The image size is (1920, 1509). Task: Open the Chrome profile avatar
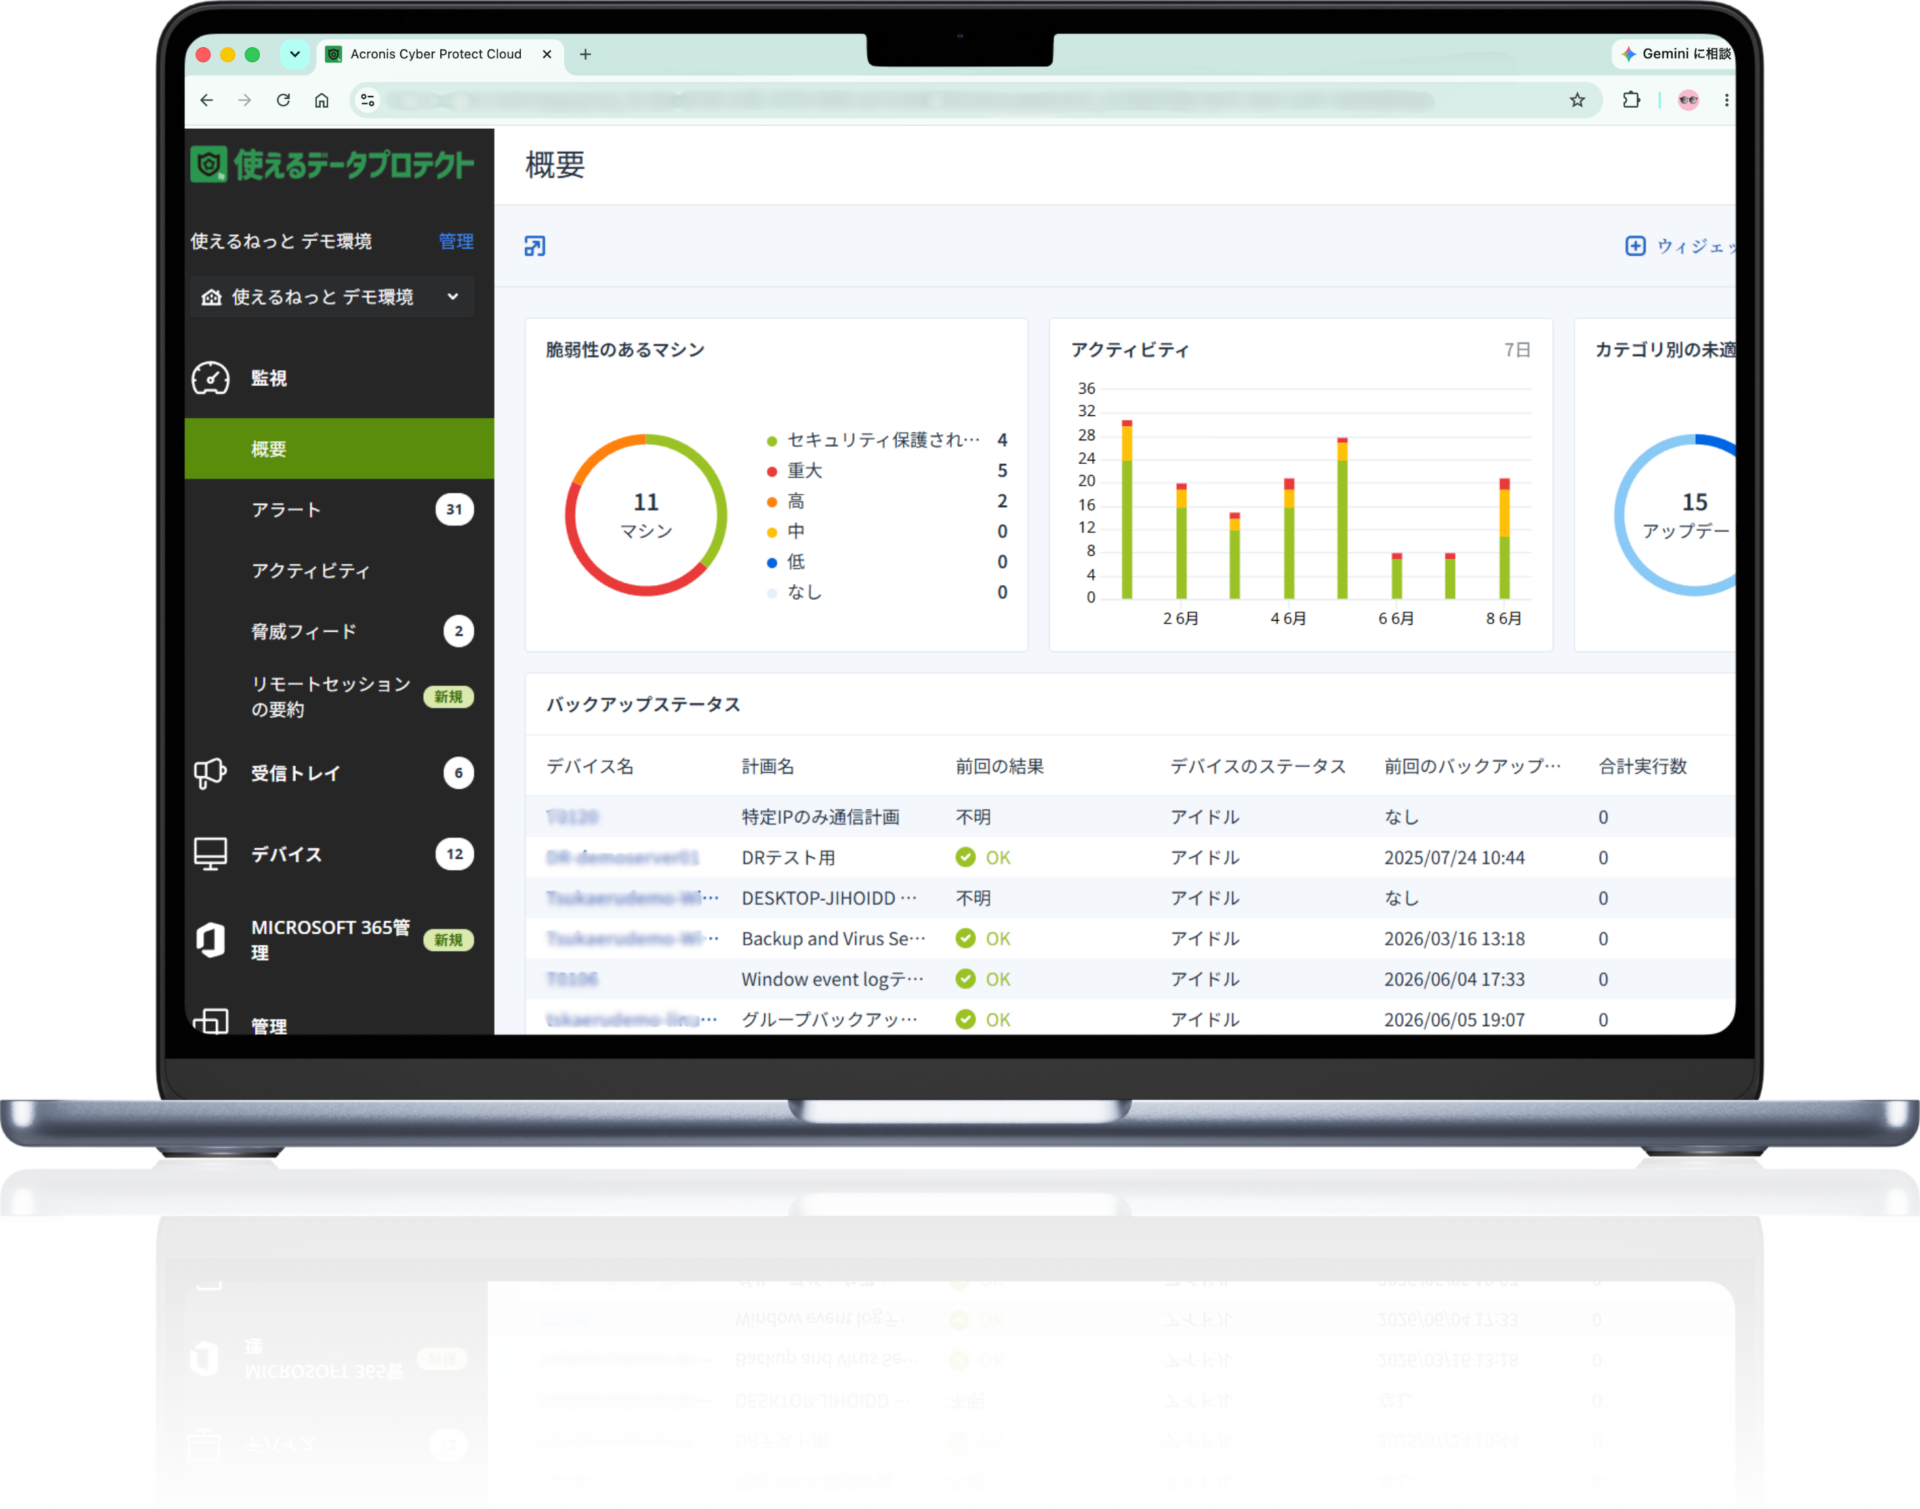[x=1688, y=100]
